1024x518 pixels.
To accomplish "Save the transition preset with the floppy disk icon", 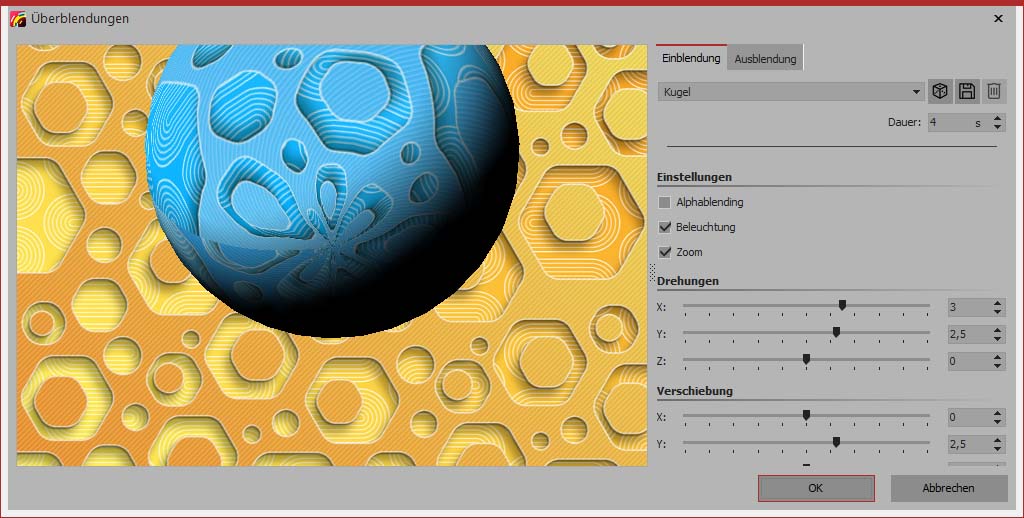I will (966, 91).
